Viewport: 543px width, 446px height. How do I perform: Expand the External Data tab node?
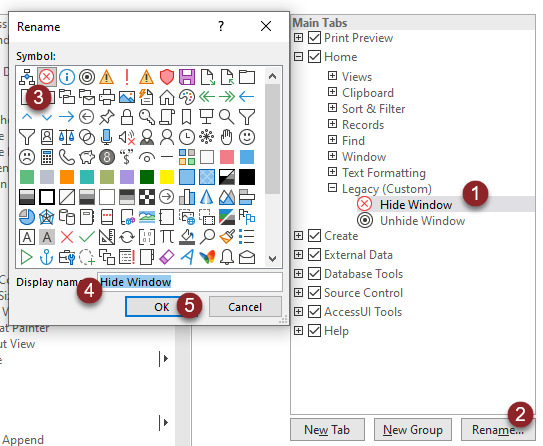tap(298, 255)
